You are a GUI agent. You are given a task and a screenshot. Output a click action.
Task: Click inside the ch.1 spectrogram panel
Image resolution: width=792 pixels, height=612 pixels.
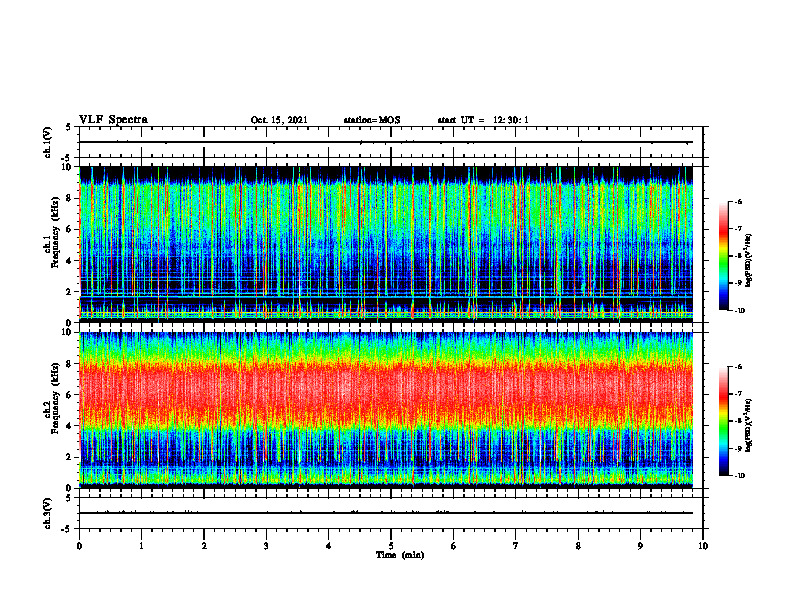[x=386, y=244]
